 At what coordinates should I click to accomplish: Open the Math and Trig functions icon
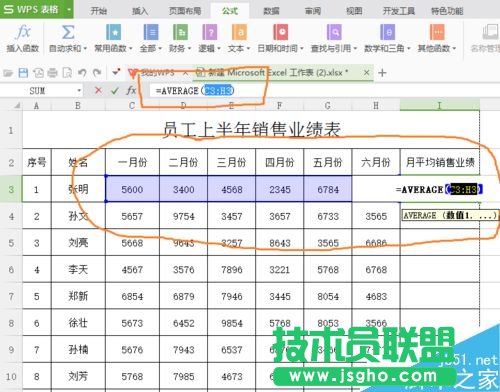pos(387,32)
